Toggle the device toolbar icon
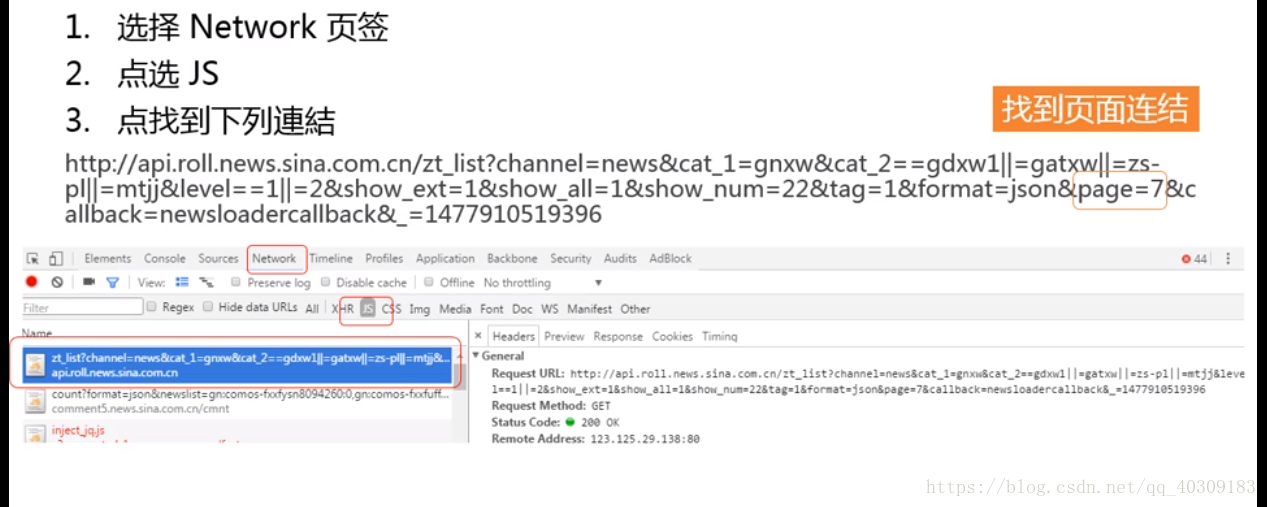1267x507 pixels. coord(56,259)
